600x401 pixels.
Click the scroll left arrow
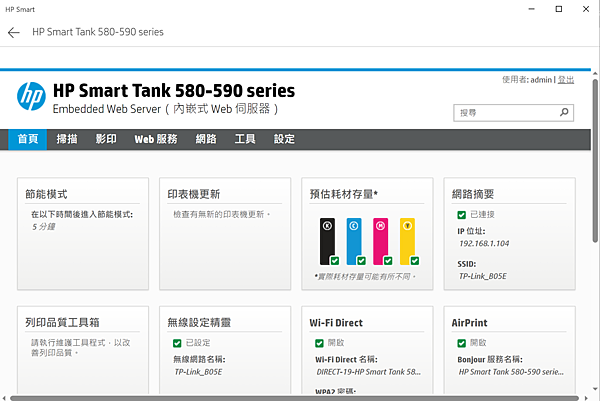4,398
